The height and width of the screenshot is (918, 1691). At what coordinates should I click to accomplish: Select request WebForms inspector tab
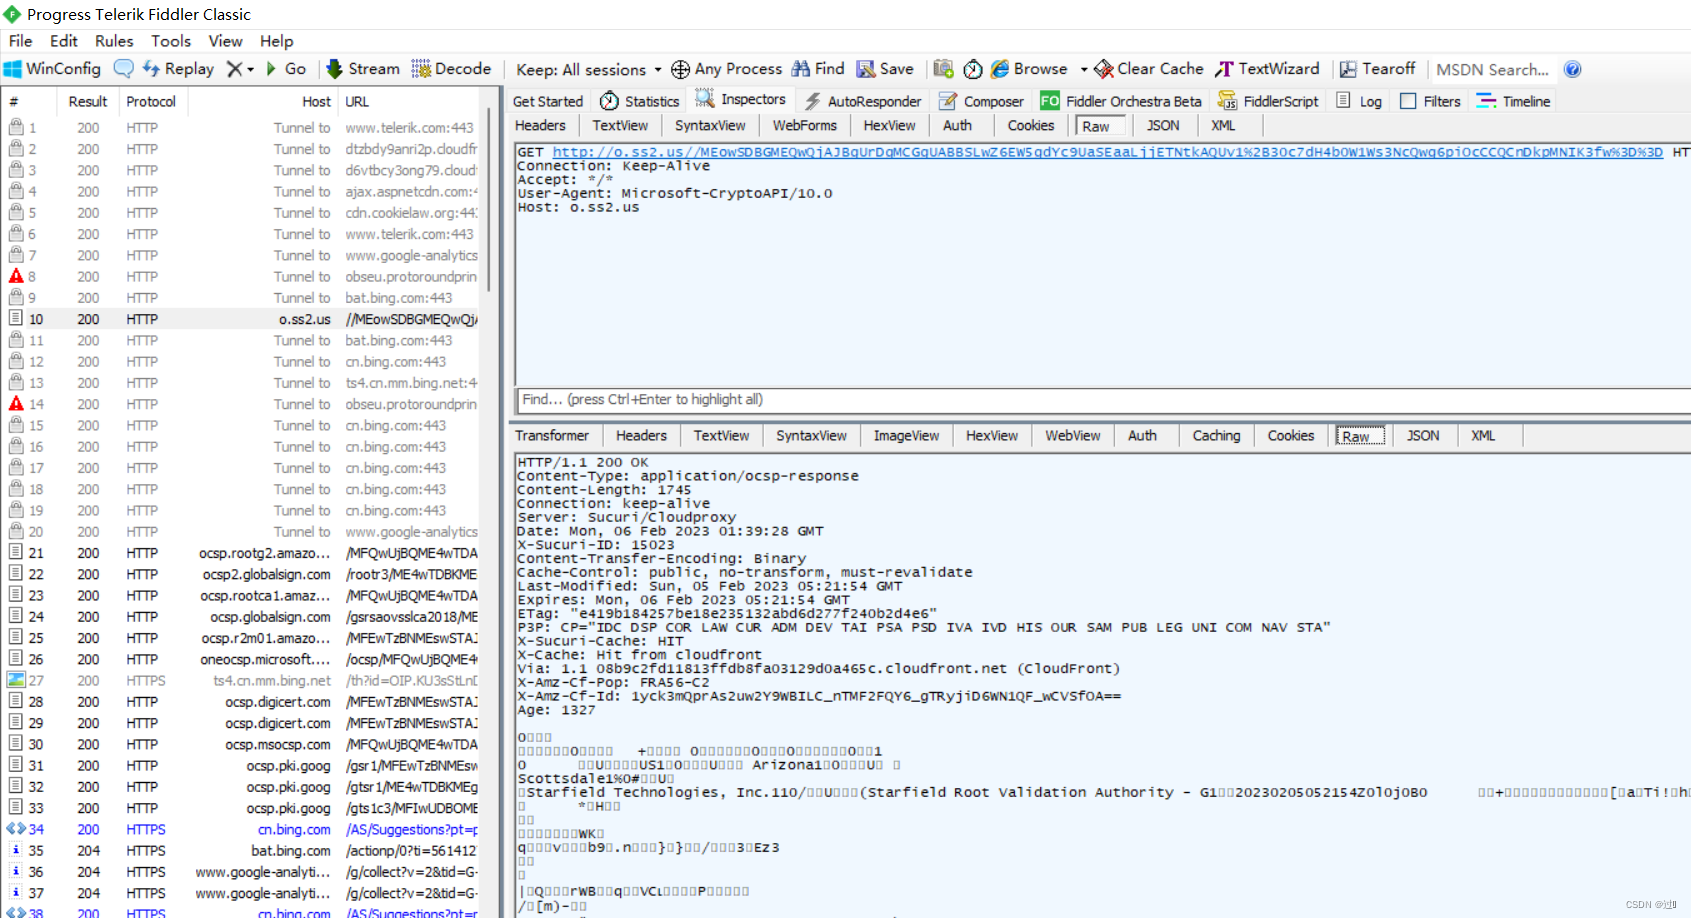coord(804,125)
